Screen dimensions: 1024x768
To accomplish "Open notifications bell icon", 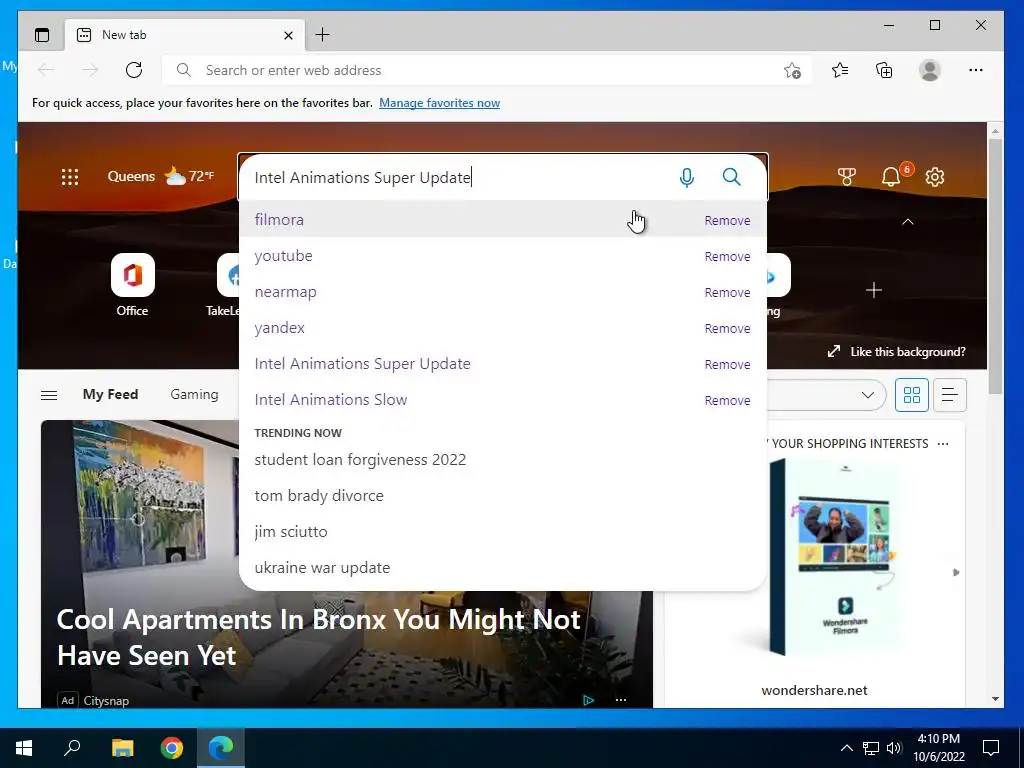I will click(x=891, y=176).
